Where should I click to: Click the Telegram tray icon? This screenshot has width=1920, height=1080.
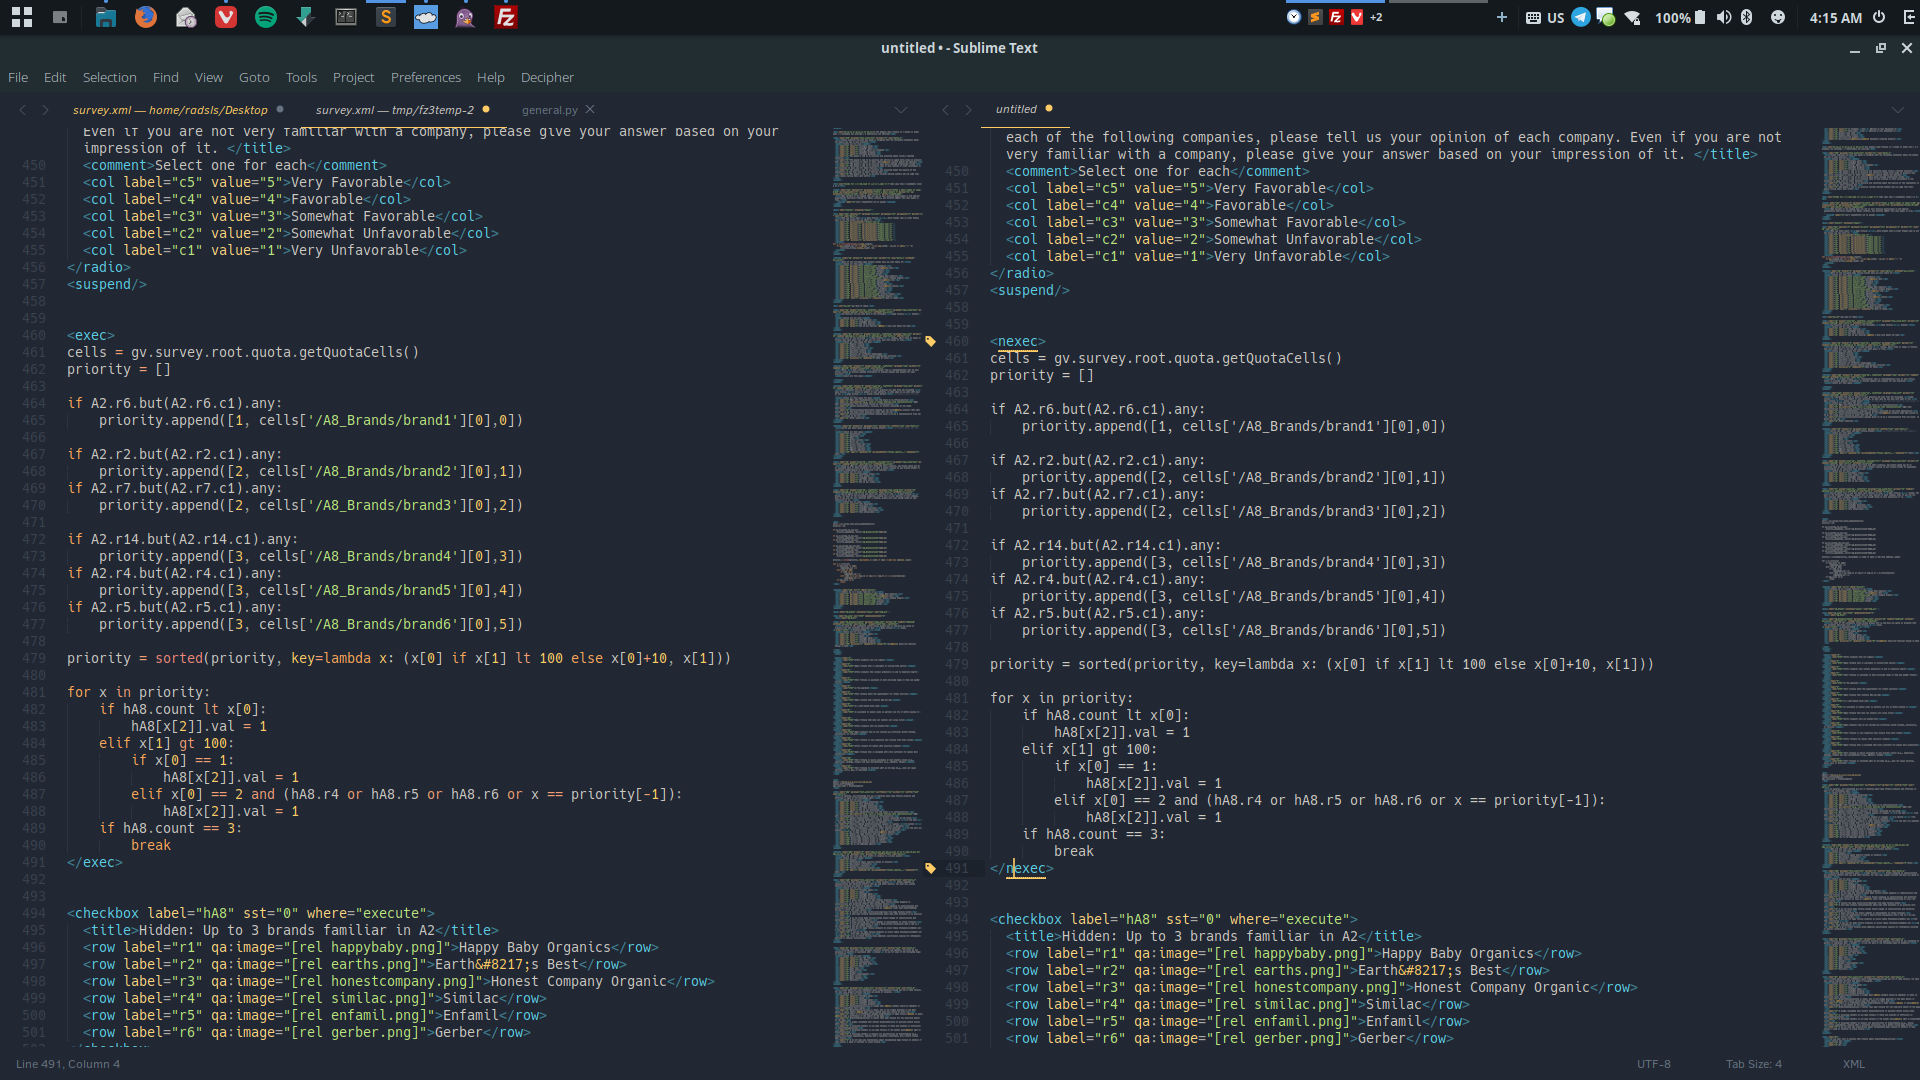1581,17
